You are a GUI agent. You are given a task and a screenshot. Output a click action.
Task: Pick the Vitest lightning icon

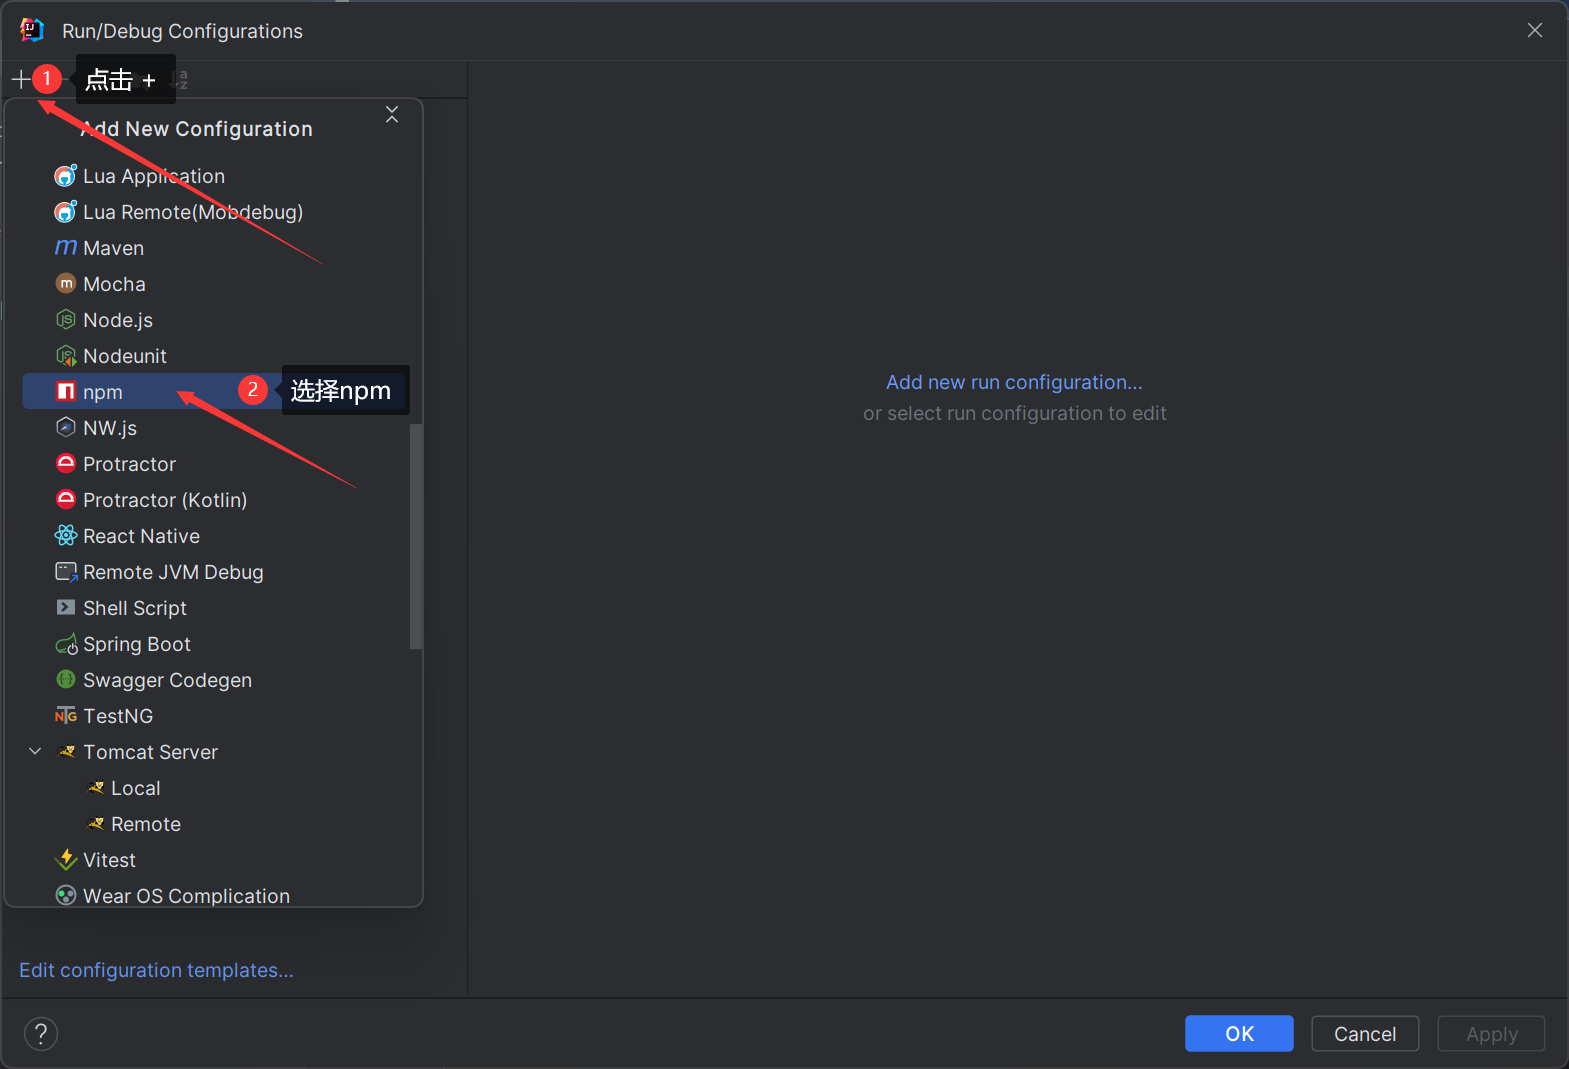[66, 860]
